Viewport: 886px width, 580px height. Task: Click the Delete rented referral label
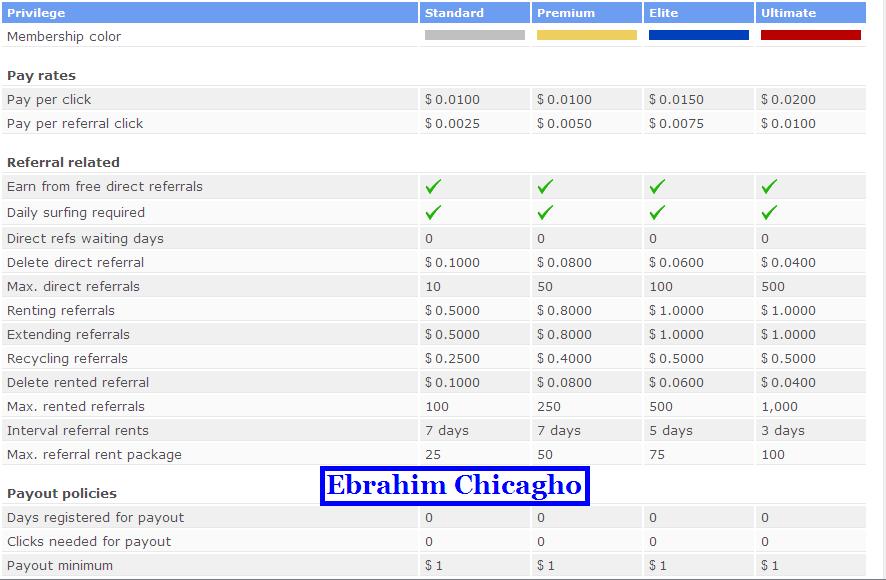(78, 383)
